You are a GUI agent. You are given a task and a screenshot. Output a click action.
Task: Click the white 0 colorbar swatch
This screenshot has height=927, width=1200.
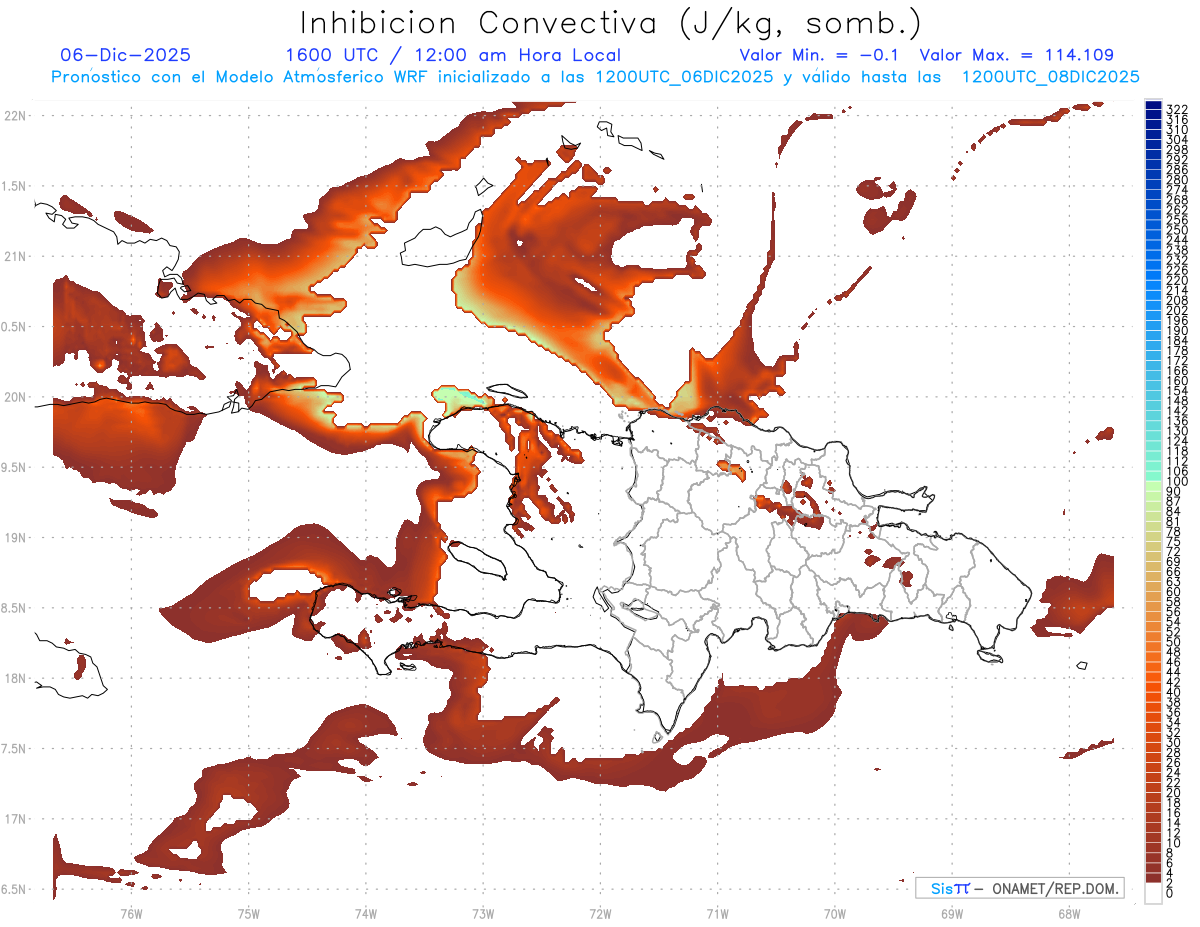coord(1153,894)
